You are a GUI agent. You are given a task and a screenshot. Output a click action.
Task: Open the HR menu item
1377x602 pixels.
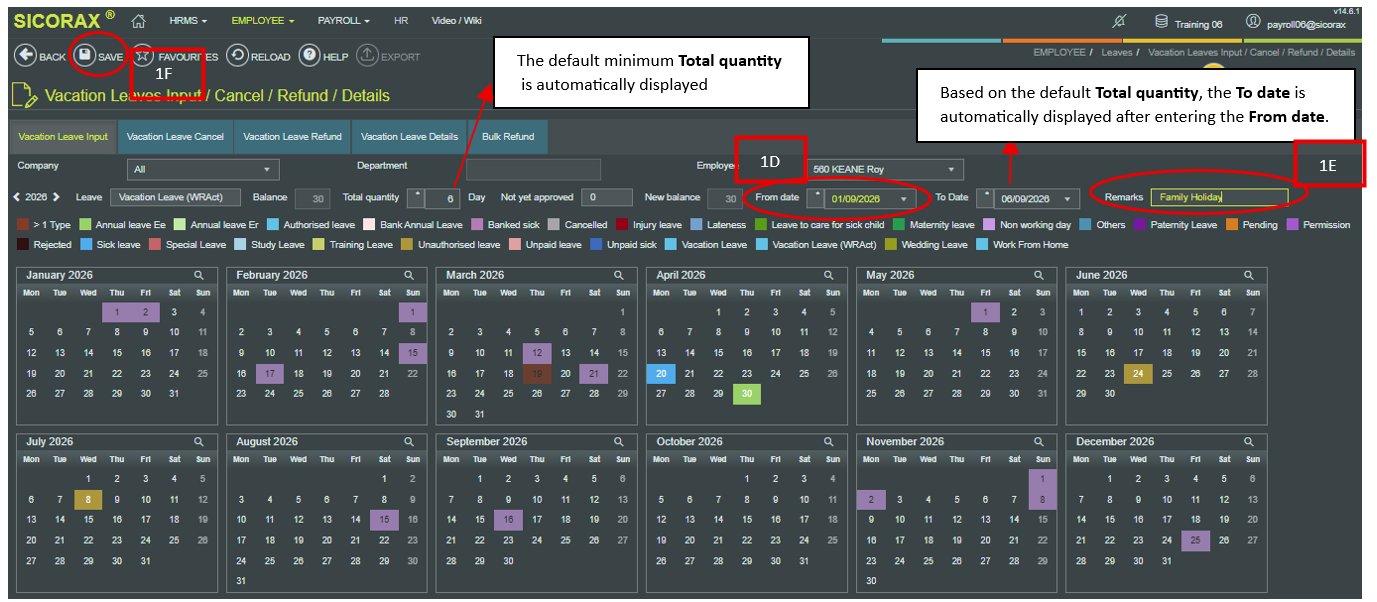click(401, 21)
